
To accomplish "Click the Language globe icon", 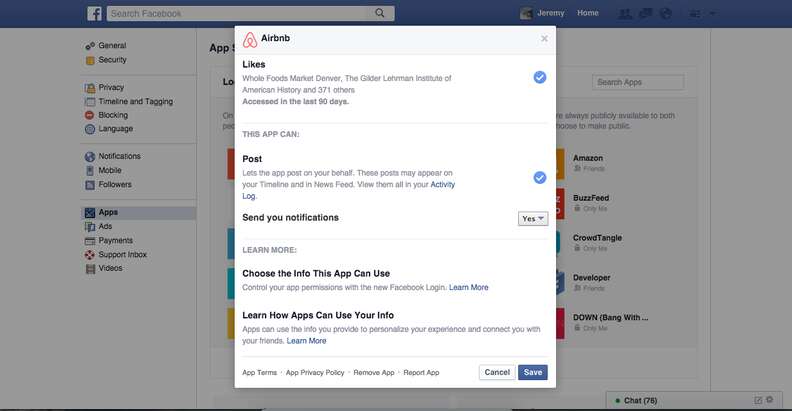I will [x=90, y=129].
